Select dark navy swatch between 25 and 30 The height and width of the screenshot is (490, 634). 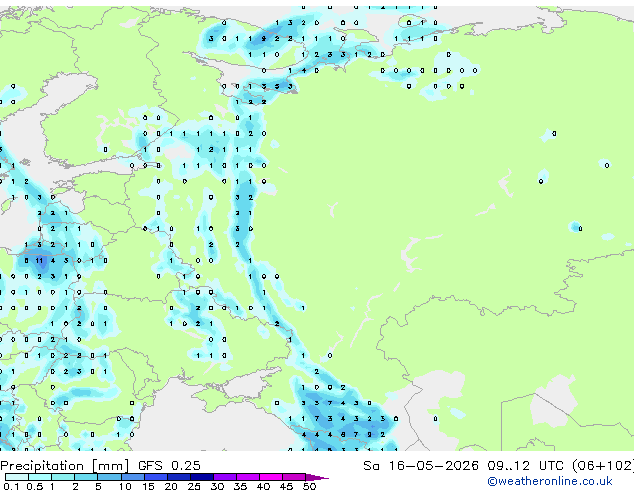[x=201, y=477]
